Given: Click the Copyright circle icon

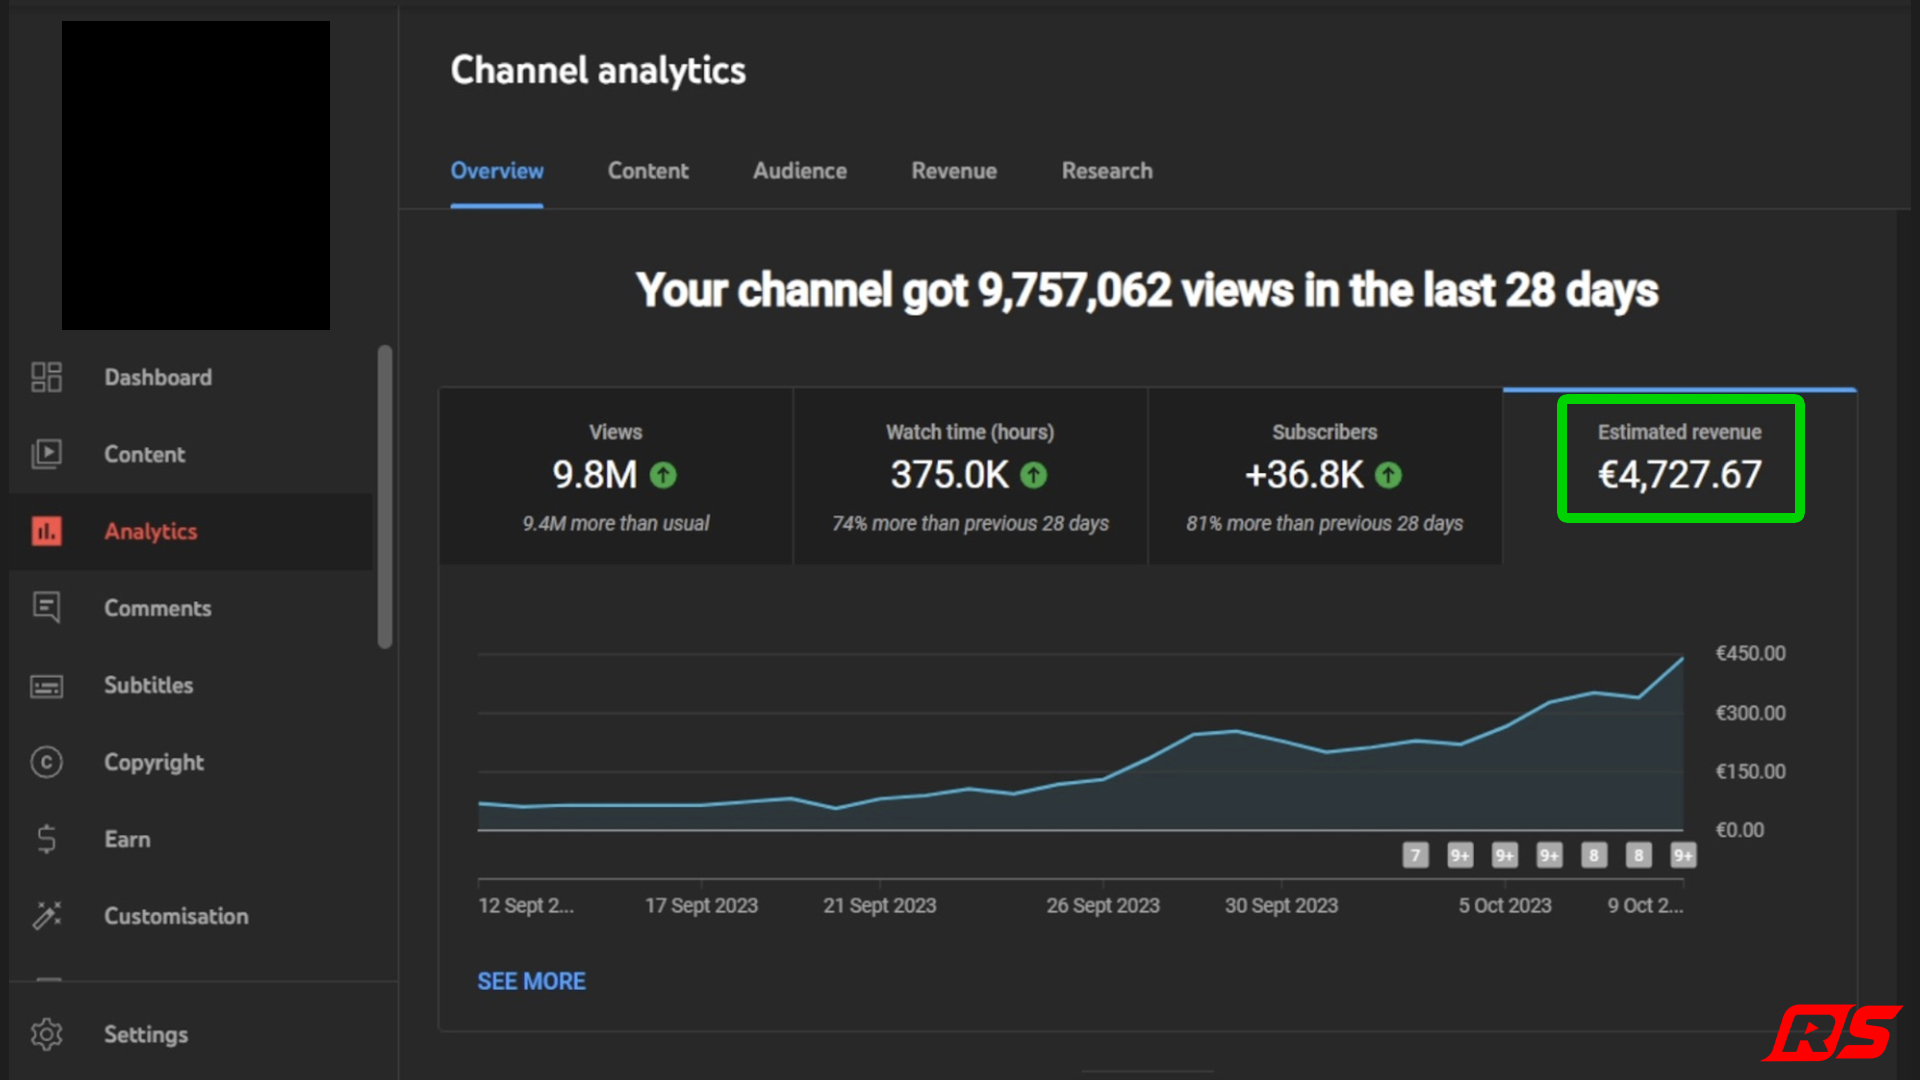Looking at the screenshot, I should (x=46, y=762).
